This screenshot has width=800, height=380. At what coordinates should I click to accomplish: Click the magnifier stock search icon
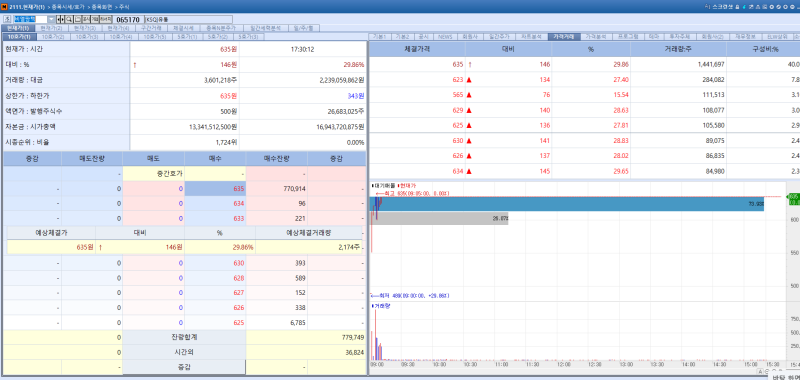click(69, 19)
